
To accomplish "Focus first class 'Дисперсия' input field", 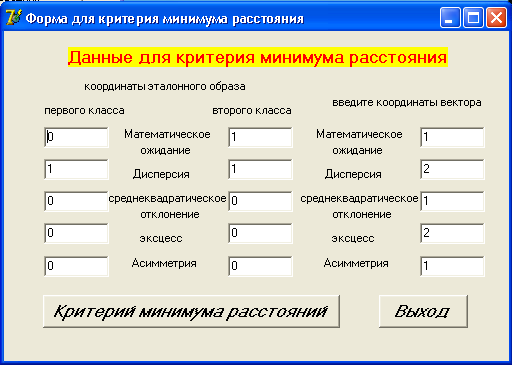I will point(76,169).
